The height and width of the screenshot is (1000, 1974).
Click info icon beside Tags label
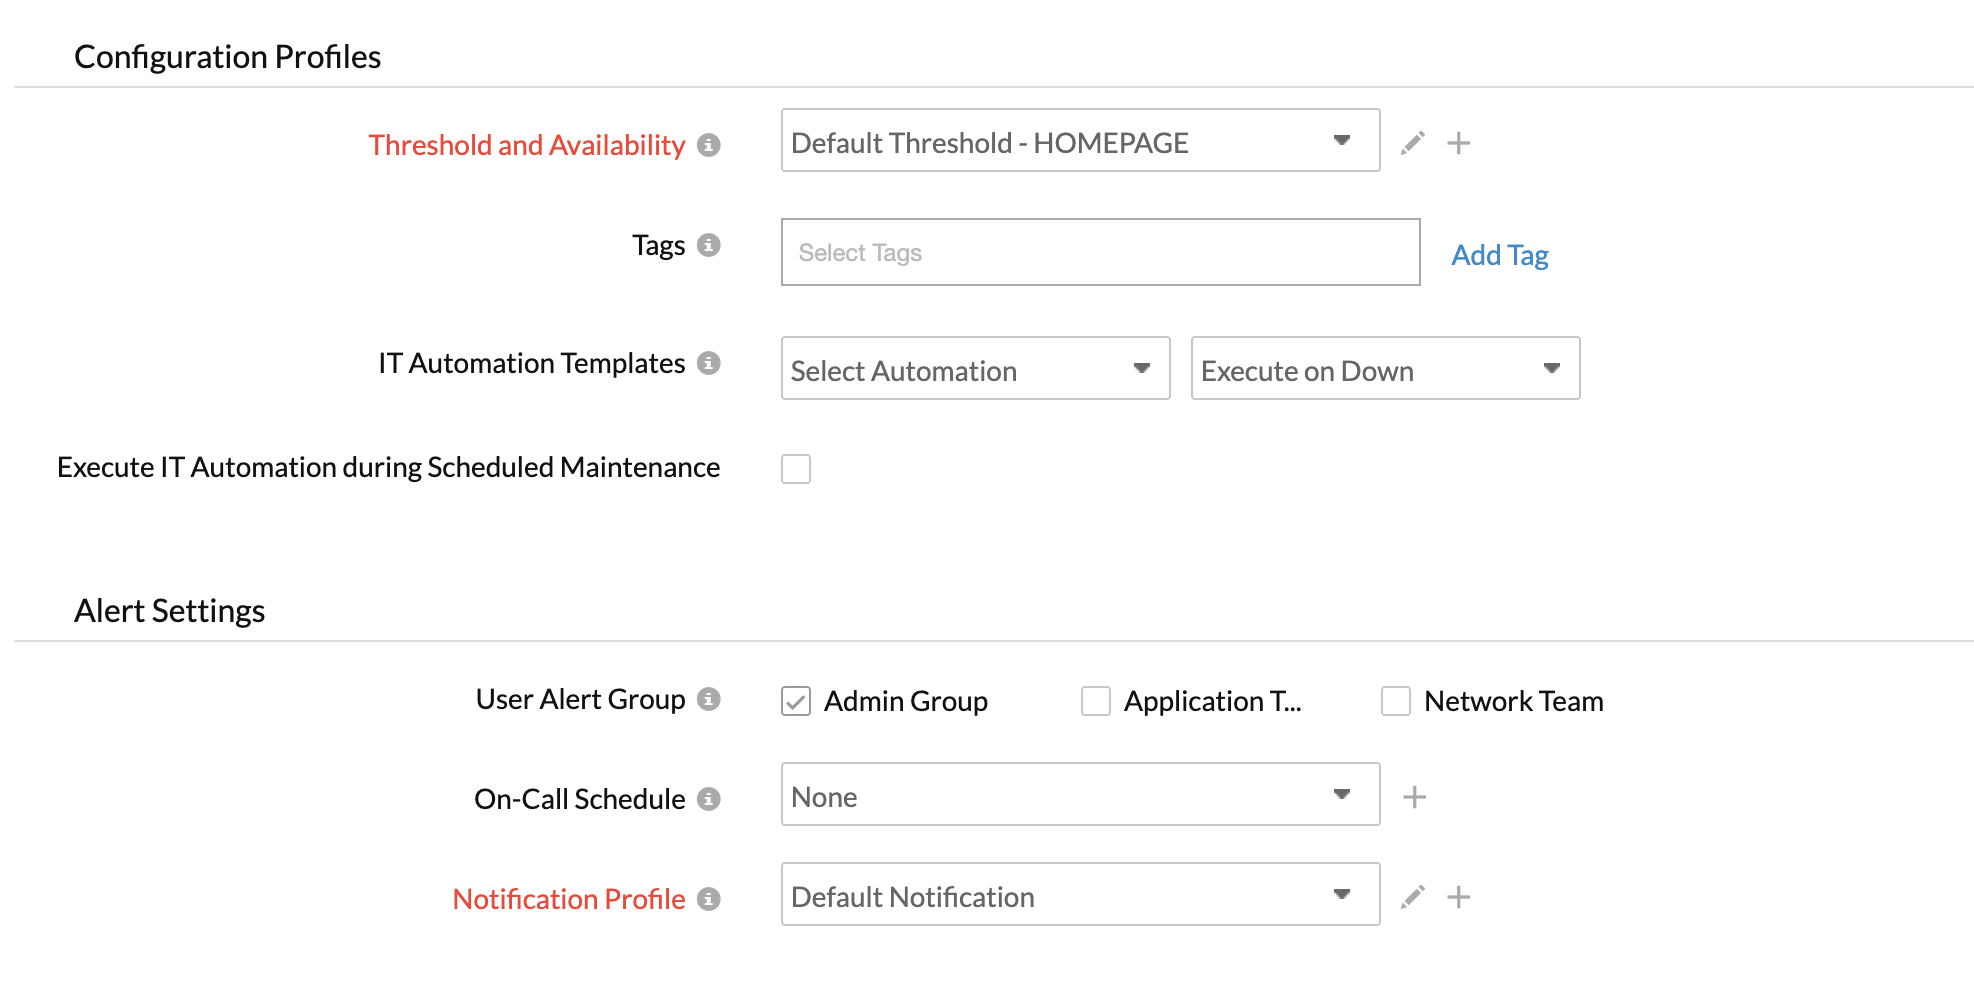tap(709, 245)
